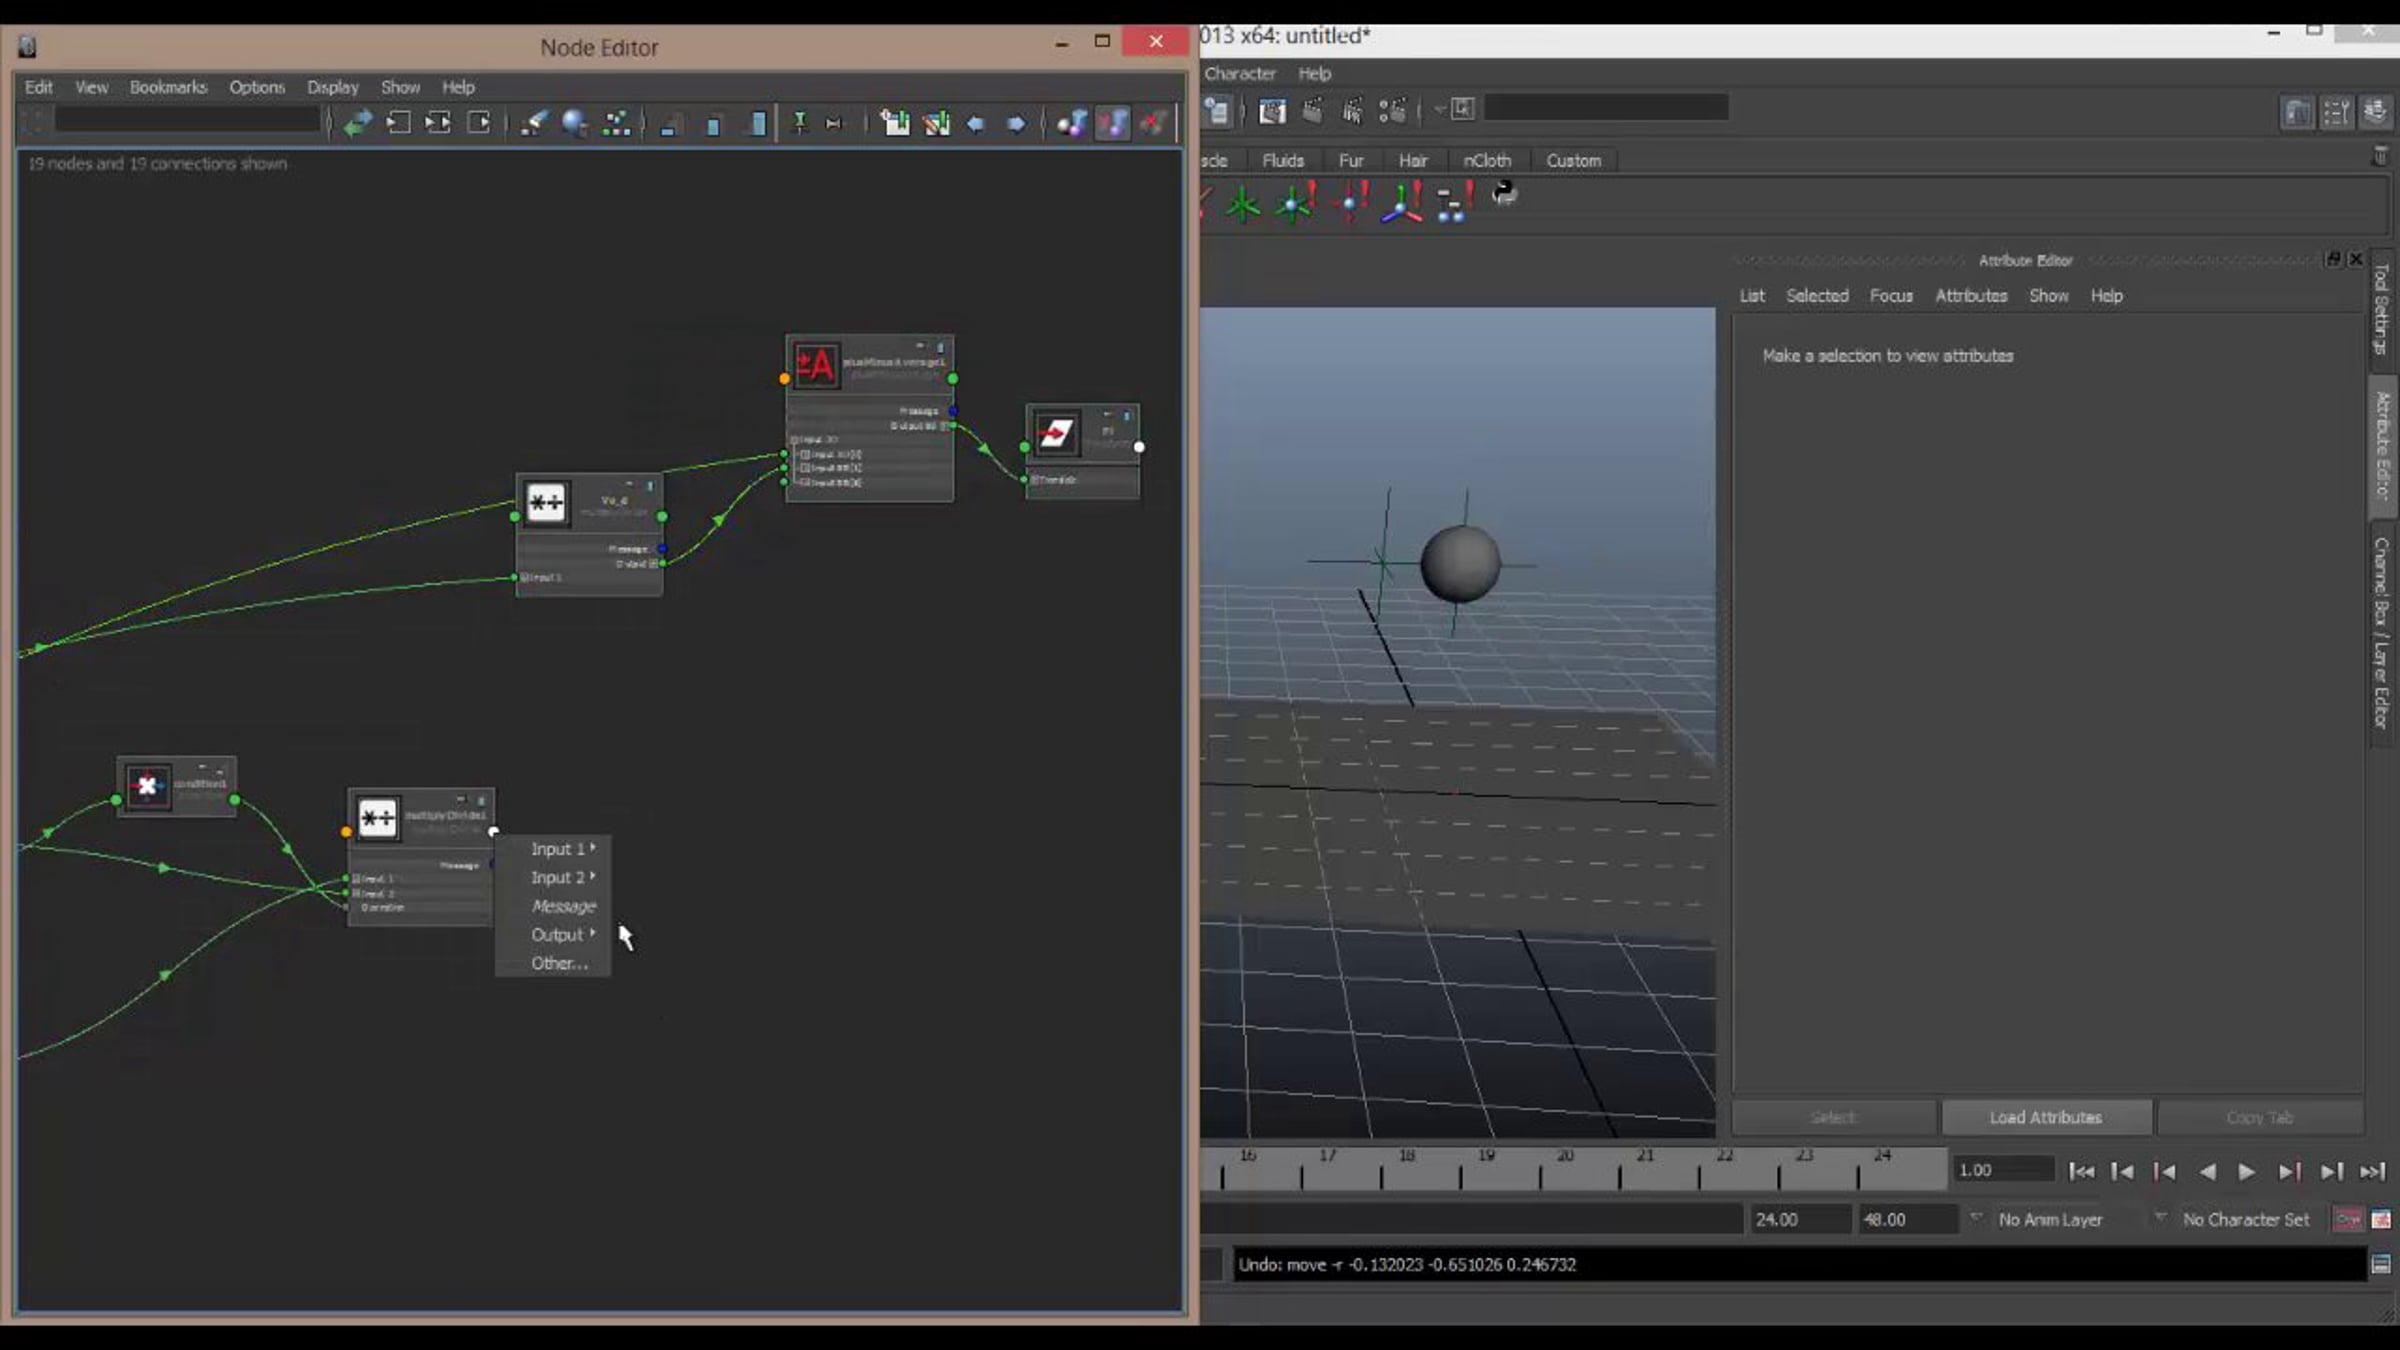Click the plusMinusAverage node icon
The width and height of the screenshot is (2400, 1350).
tap(815, 365)
